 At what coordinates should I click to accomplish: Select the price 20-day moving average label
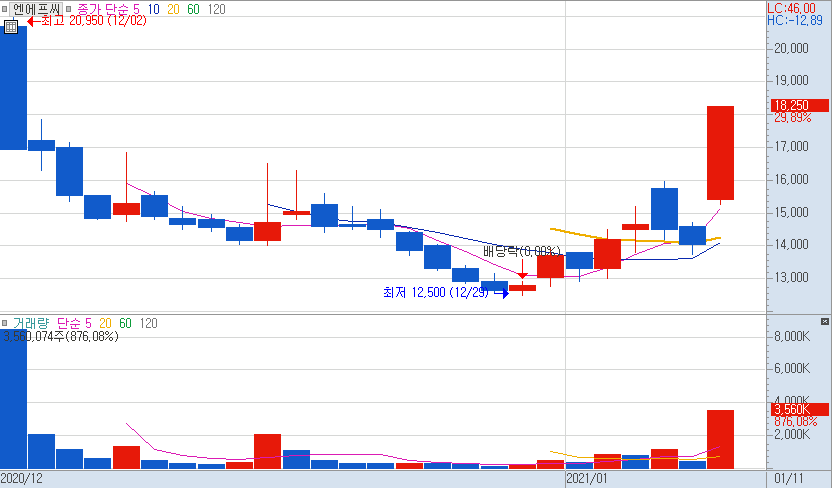coord(173,9)
